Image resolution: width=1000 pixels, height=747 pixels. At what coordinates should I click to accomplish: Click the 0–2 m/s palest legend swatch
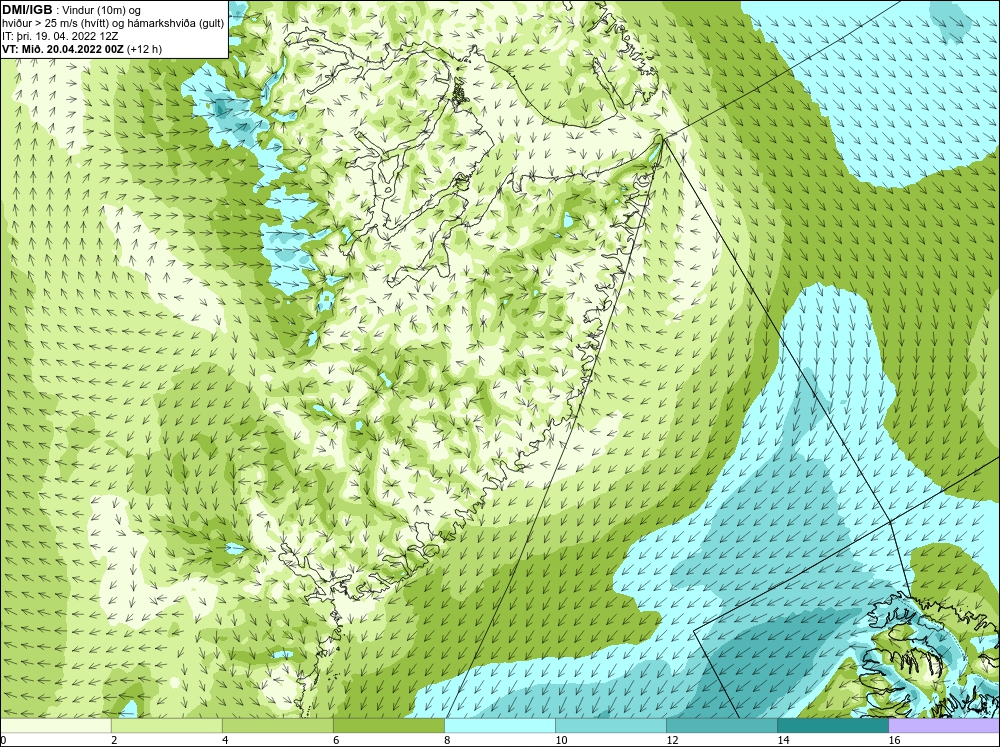coord(55,725)
